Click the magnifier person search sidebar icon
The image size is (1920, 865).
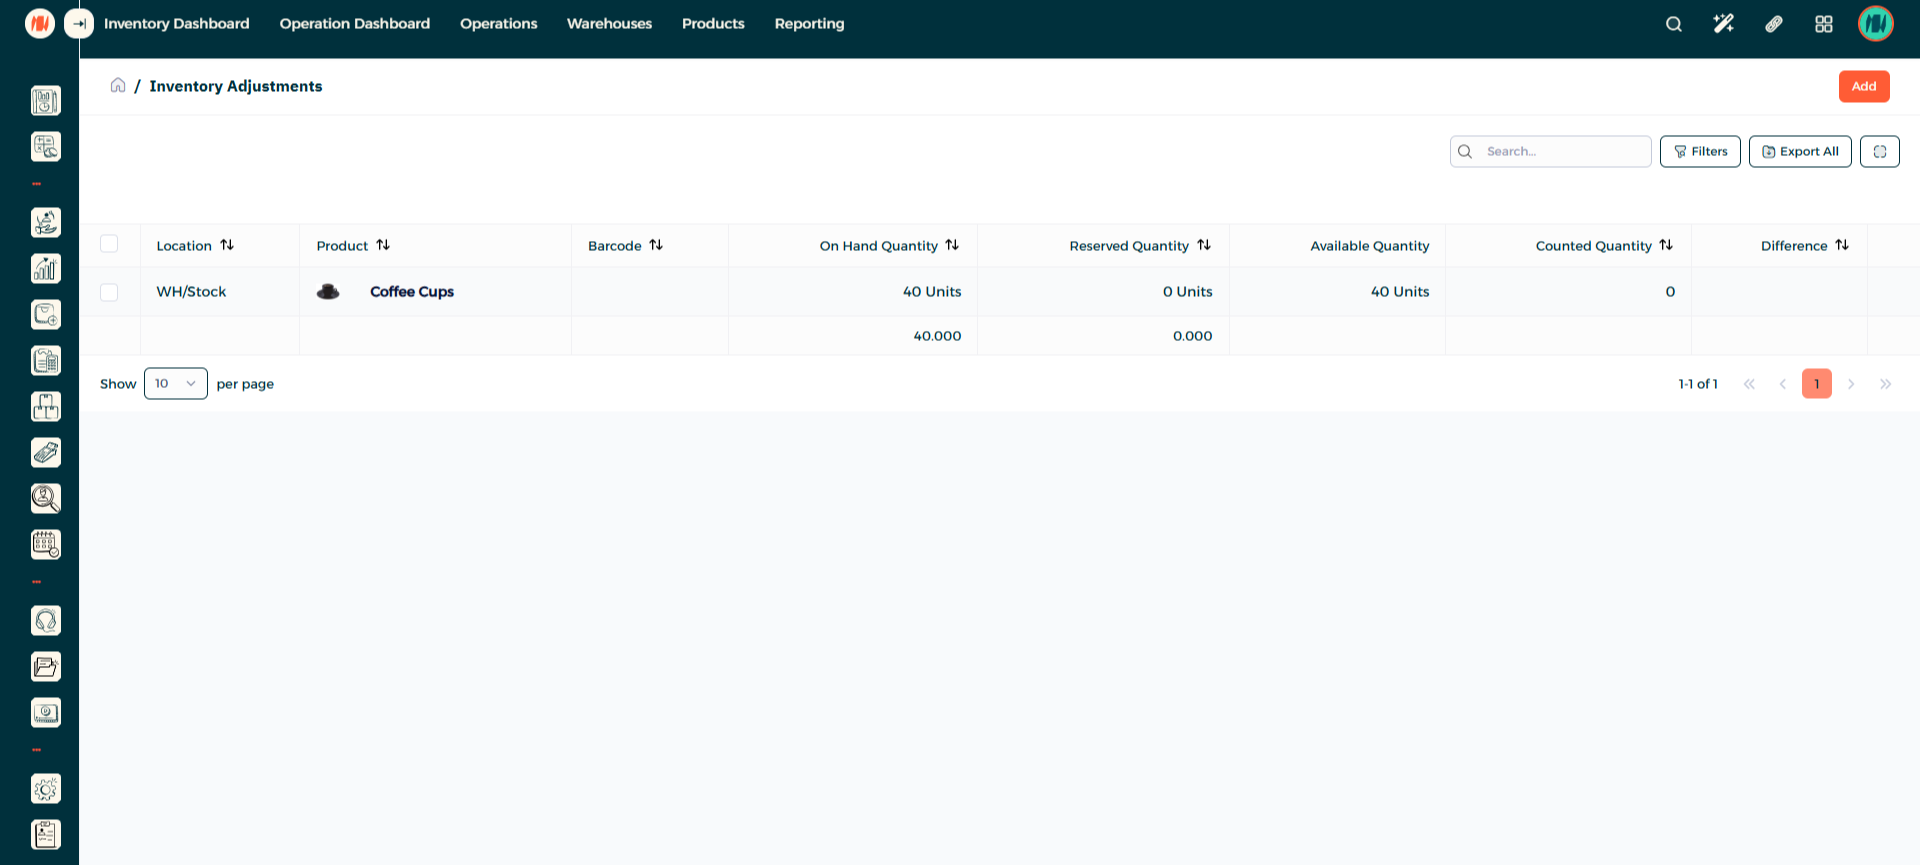tap(46, 498)
